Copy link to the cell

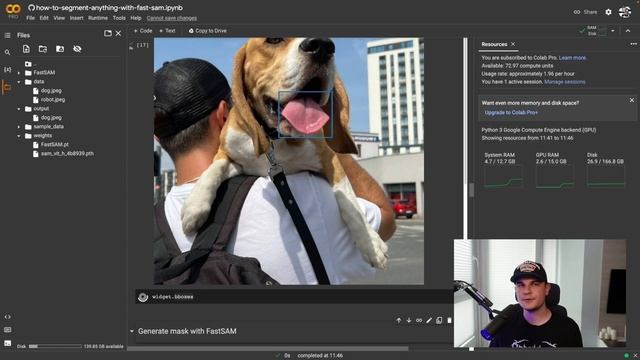[419, 320]
